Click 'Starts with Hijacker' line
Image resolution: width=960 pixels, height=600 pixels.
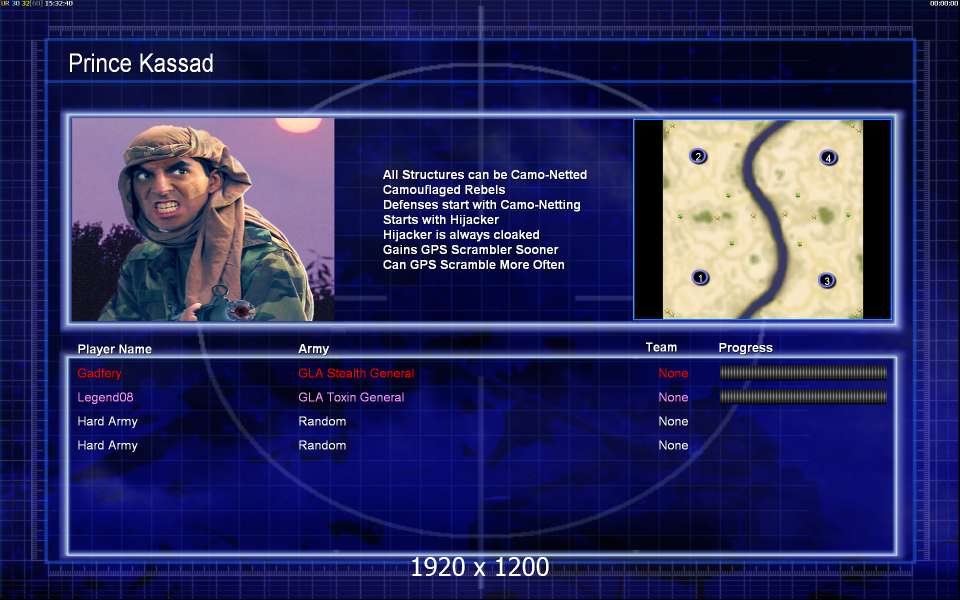coord(441,220)
